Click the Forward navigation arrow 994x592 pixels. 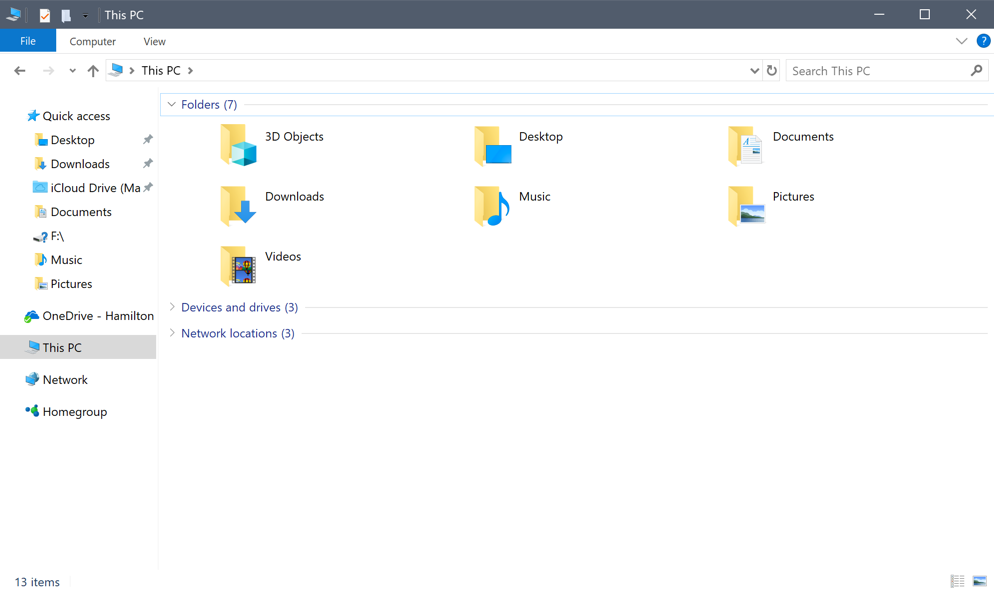pos(48,71)
